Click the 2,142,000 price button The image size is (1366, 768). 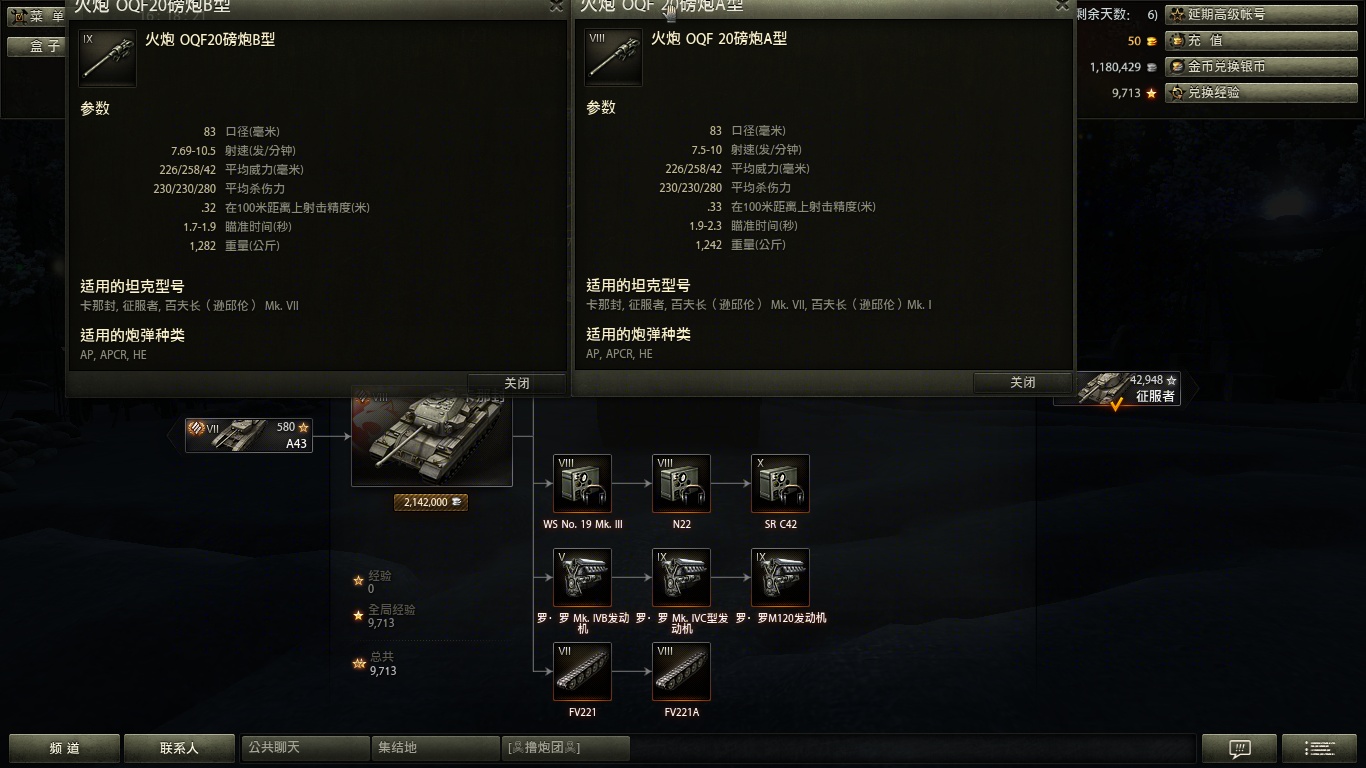pyautogui.click(x=431, y=502)
